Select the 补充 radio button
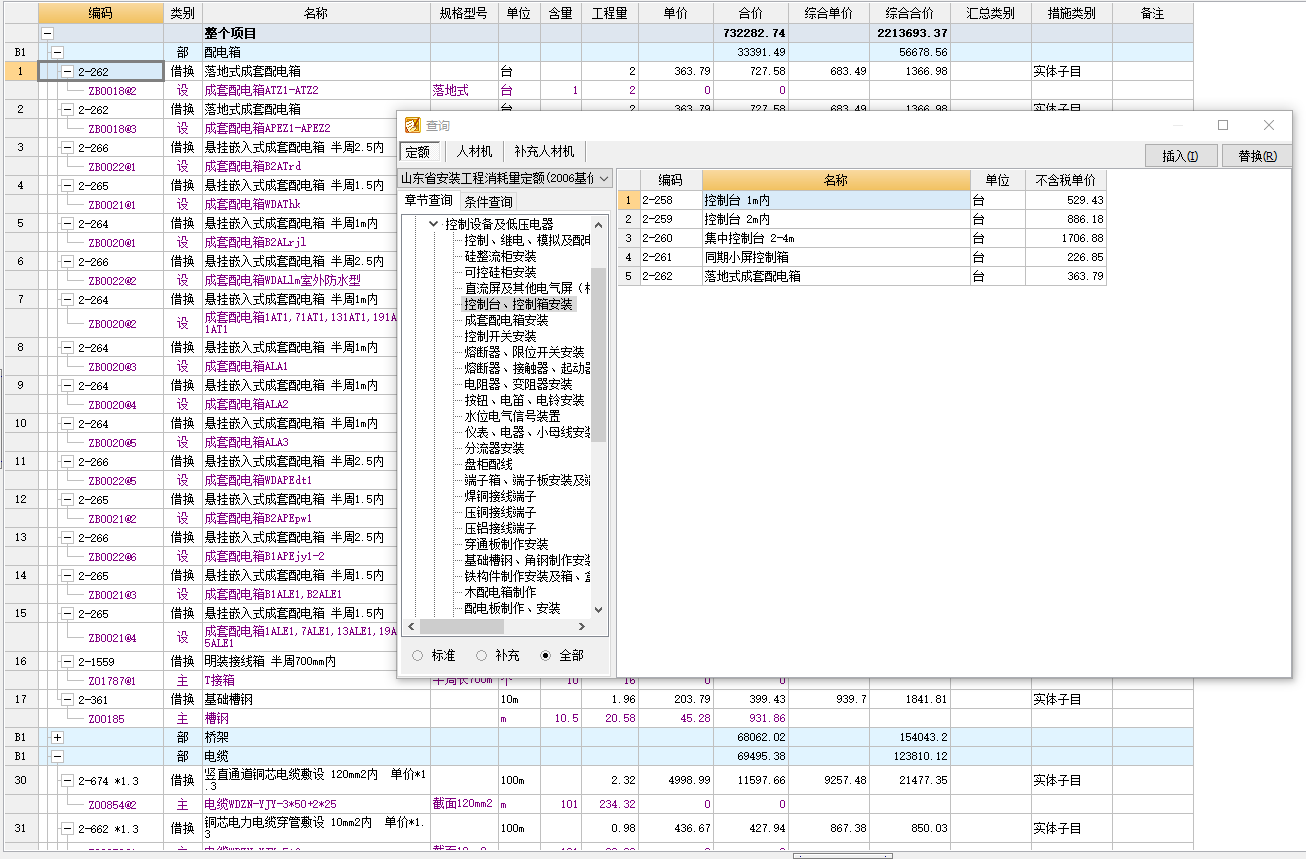1306x859 pixels. 482,655
